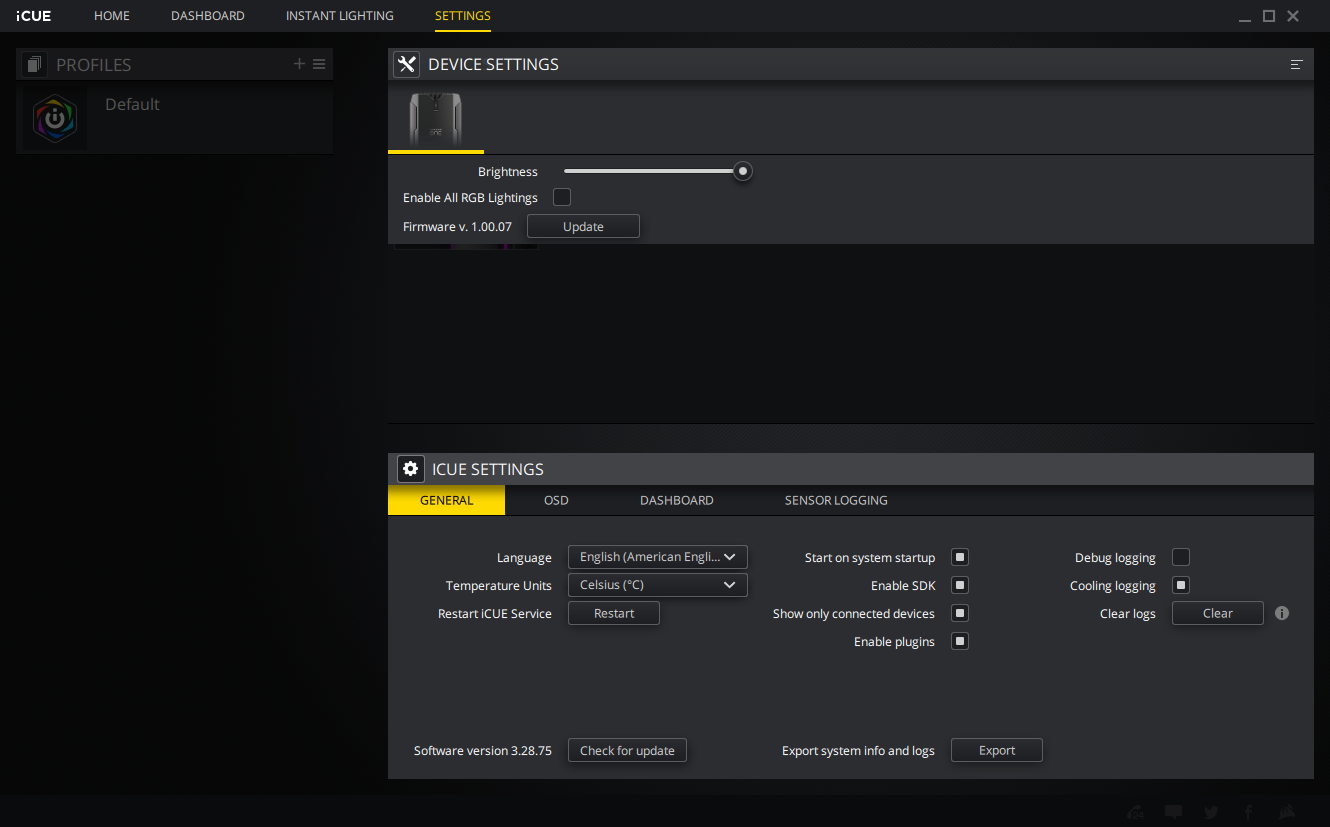Enable All RGB Lightings checkbox
Viewport: 1330px width, 827px height.
(562, 197)
